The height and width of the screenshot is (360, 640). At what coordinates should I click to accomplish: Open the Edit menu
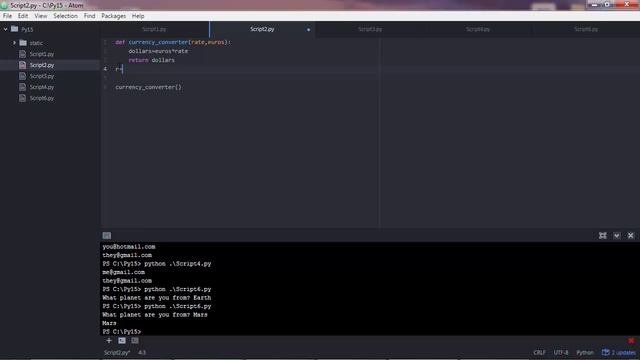click(x=23, y=16)
